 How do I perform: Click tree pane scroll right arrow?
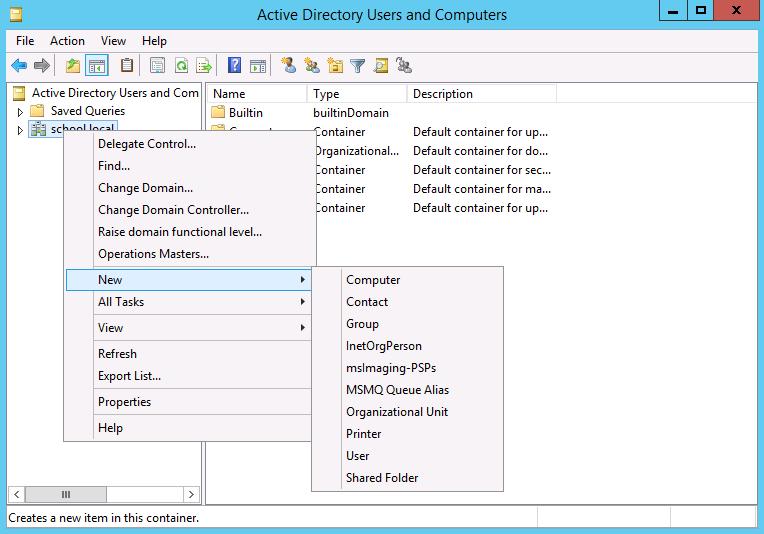coord(191,495)
